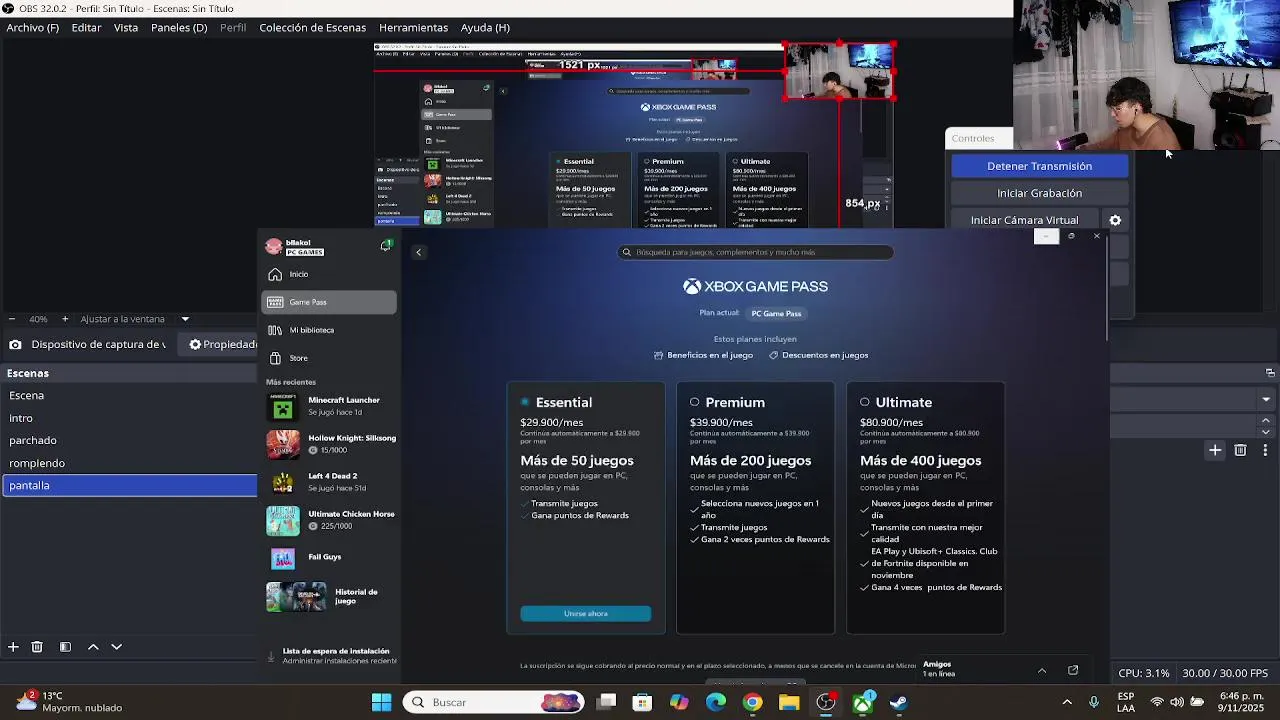1280x720 pixels.
Task: Open Xbox app notifications bell
Action: click(x=385, y=246)
